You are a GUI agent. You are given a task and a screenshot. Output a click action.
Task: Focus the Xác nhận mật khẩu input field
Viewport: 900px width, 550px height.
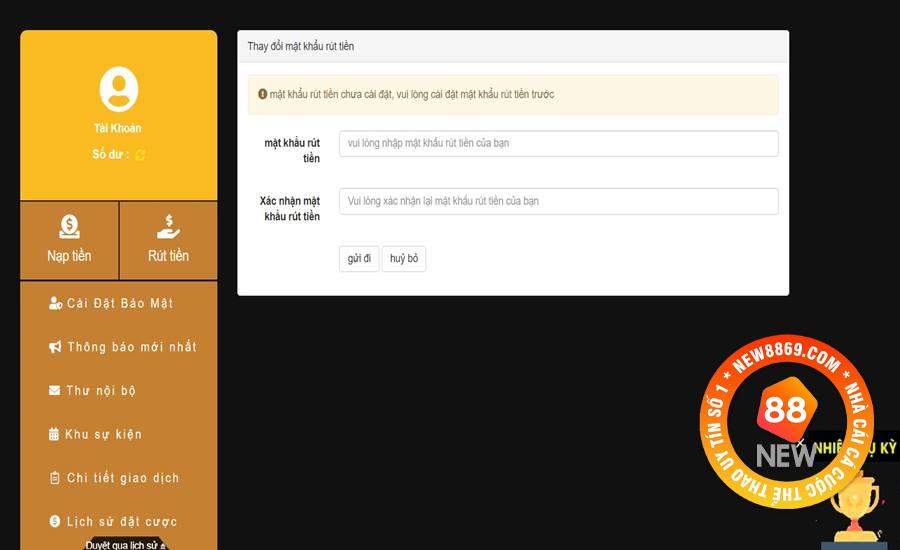(558, 201)
